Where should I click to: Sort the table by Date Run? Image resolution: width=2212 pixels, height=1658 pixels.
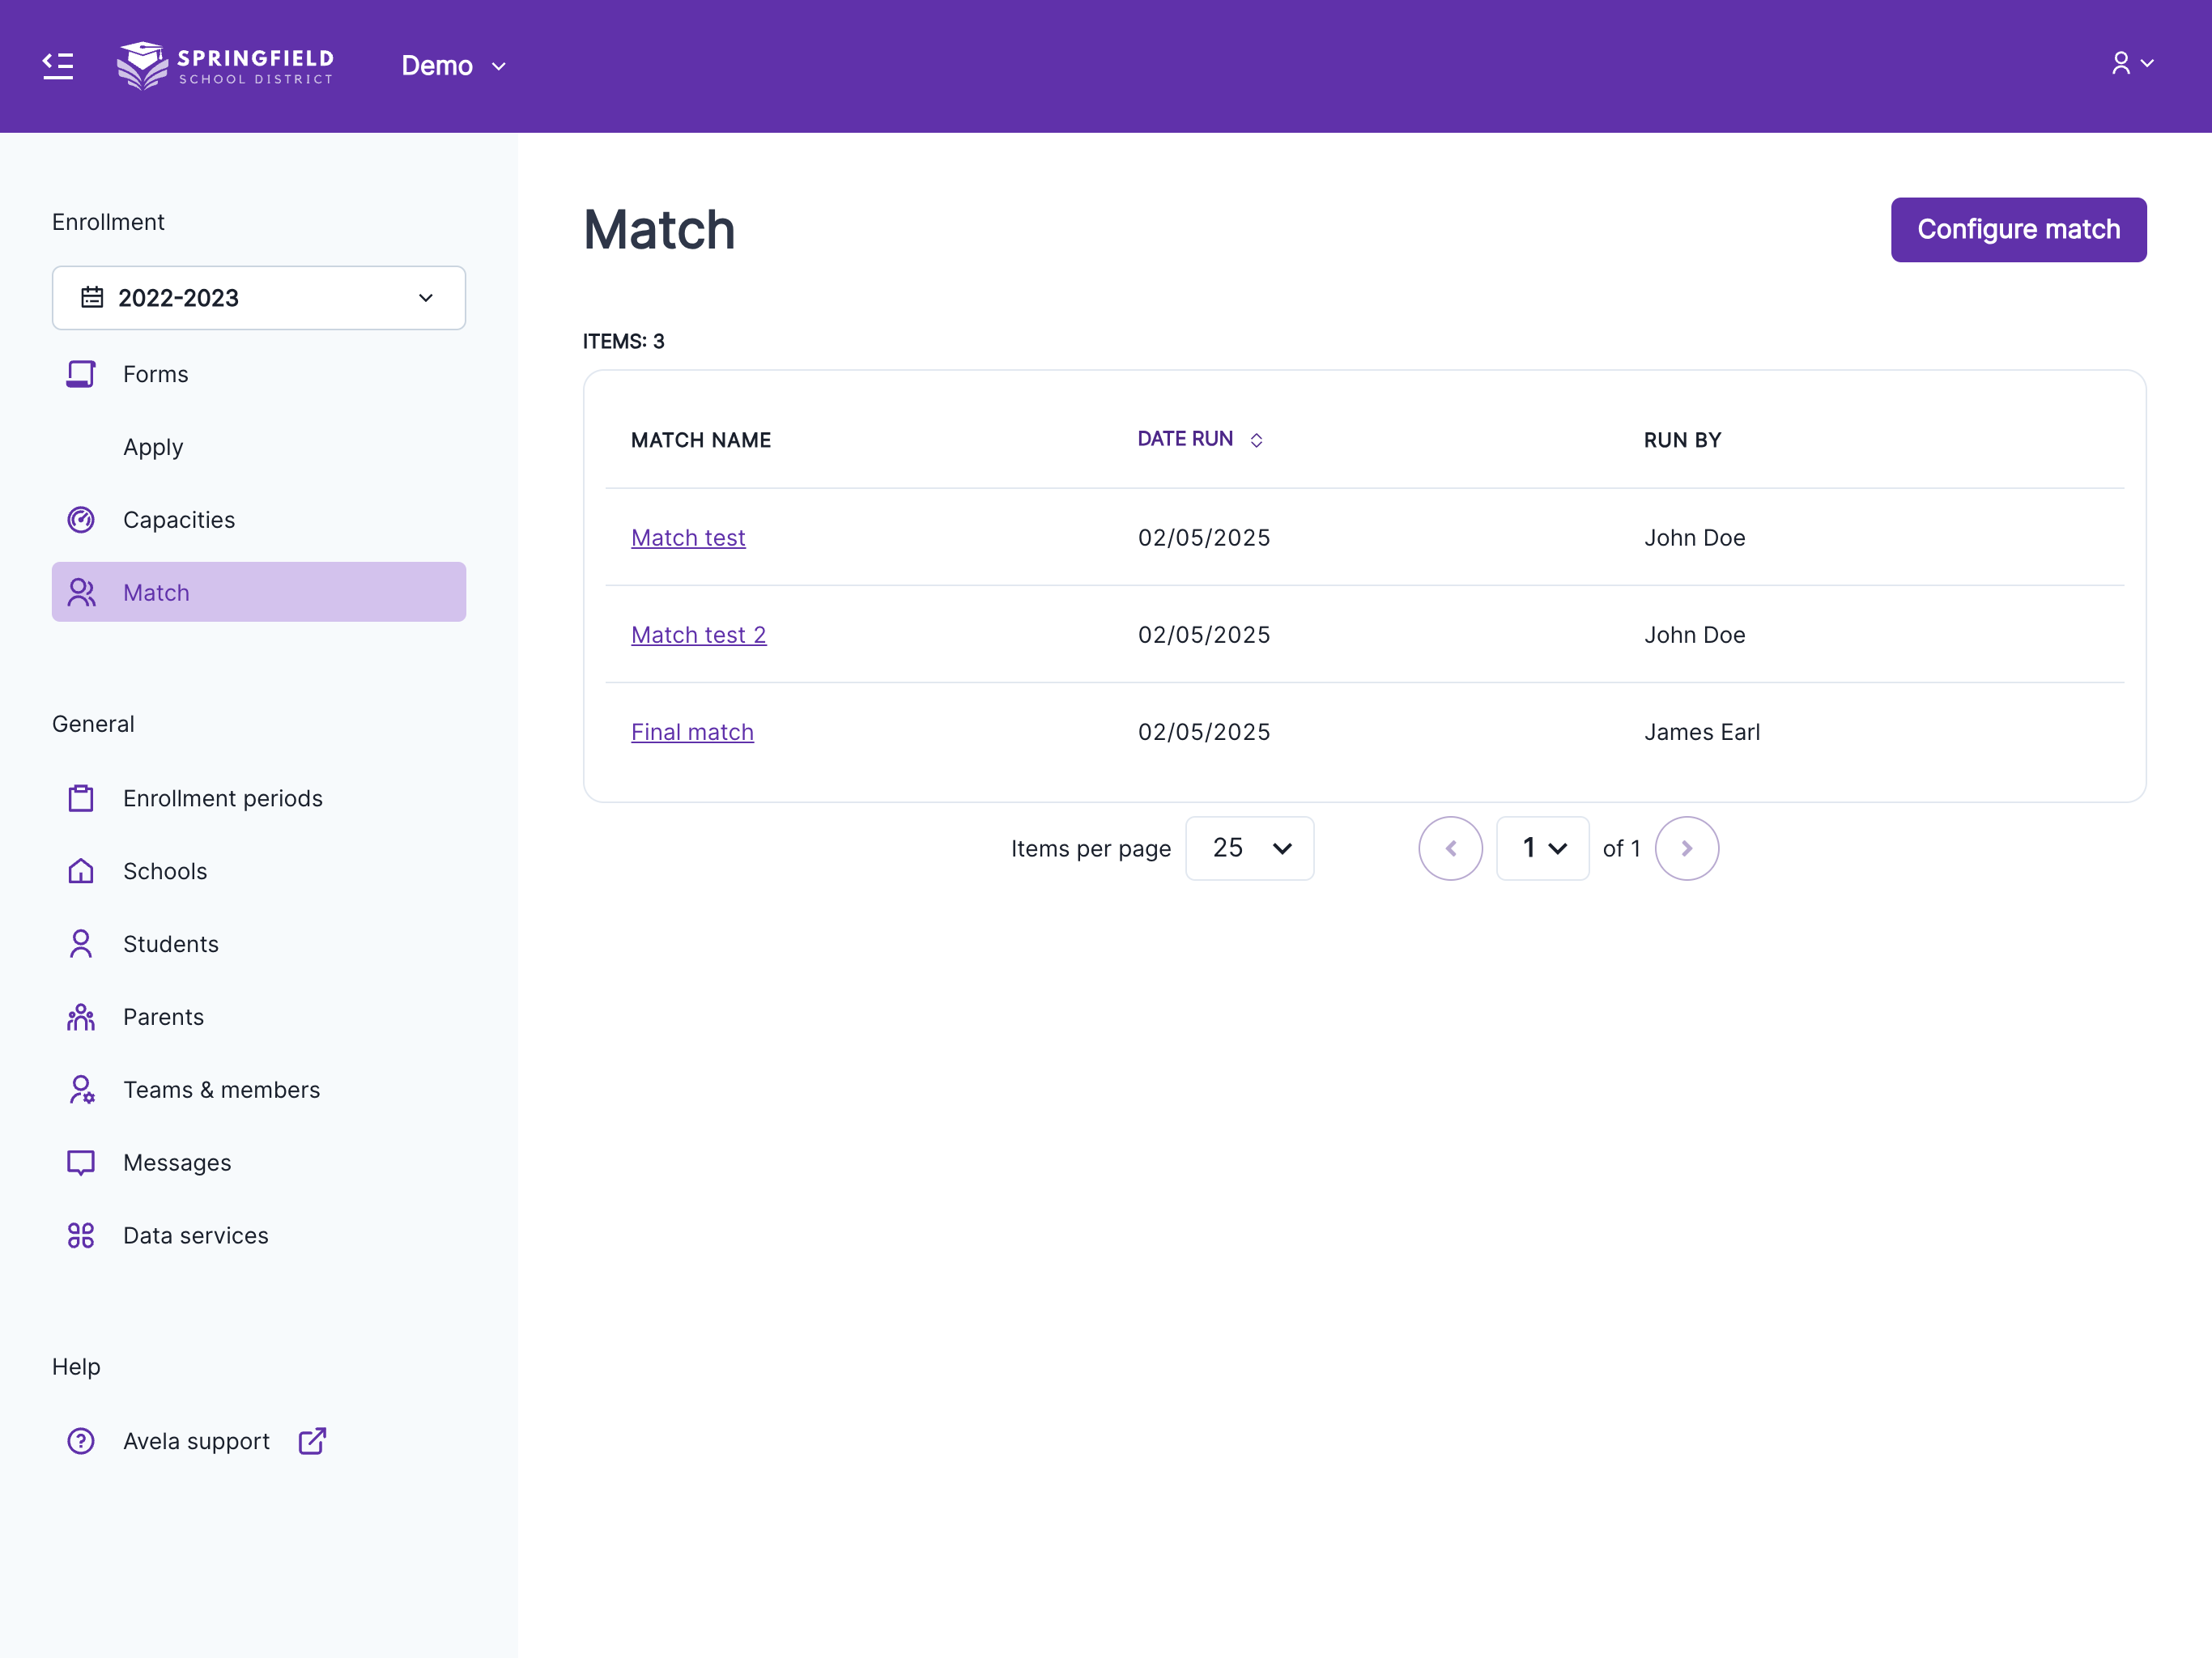coord(1199,438)
